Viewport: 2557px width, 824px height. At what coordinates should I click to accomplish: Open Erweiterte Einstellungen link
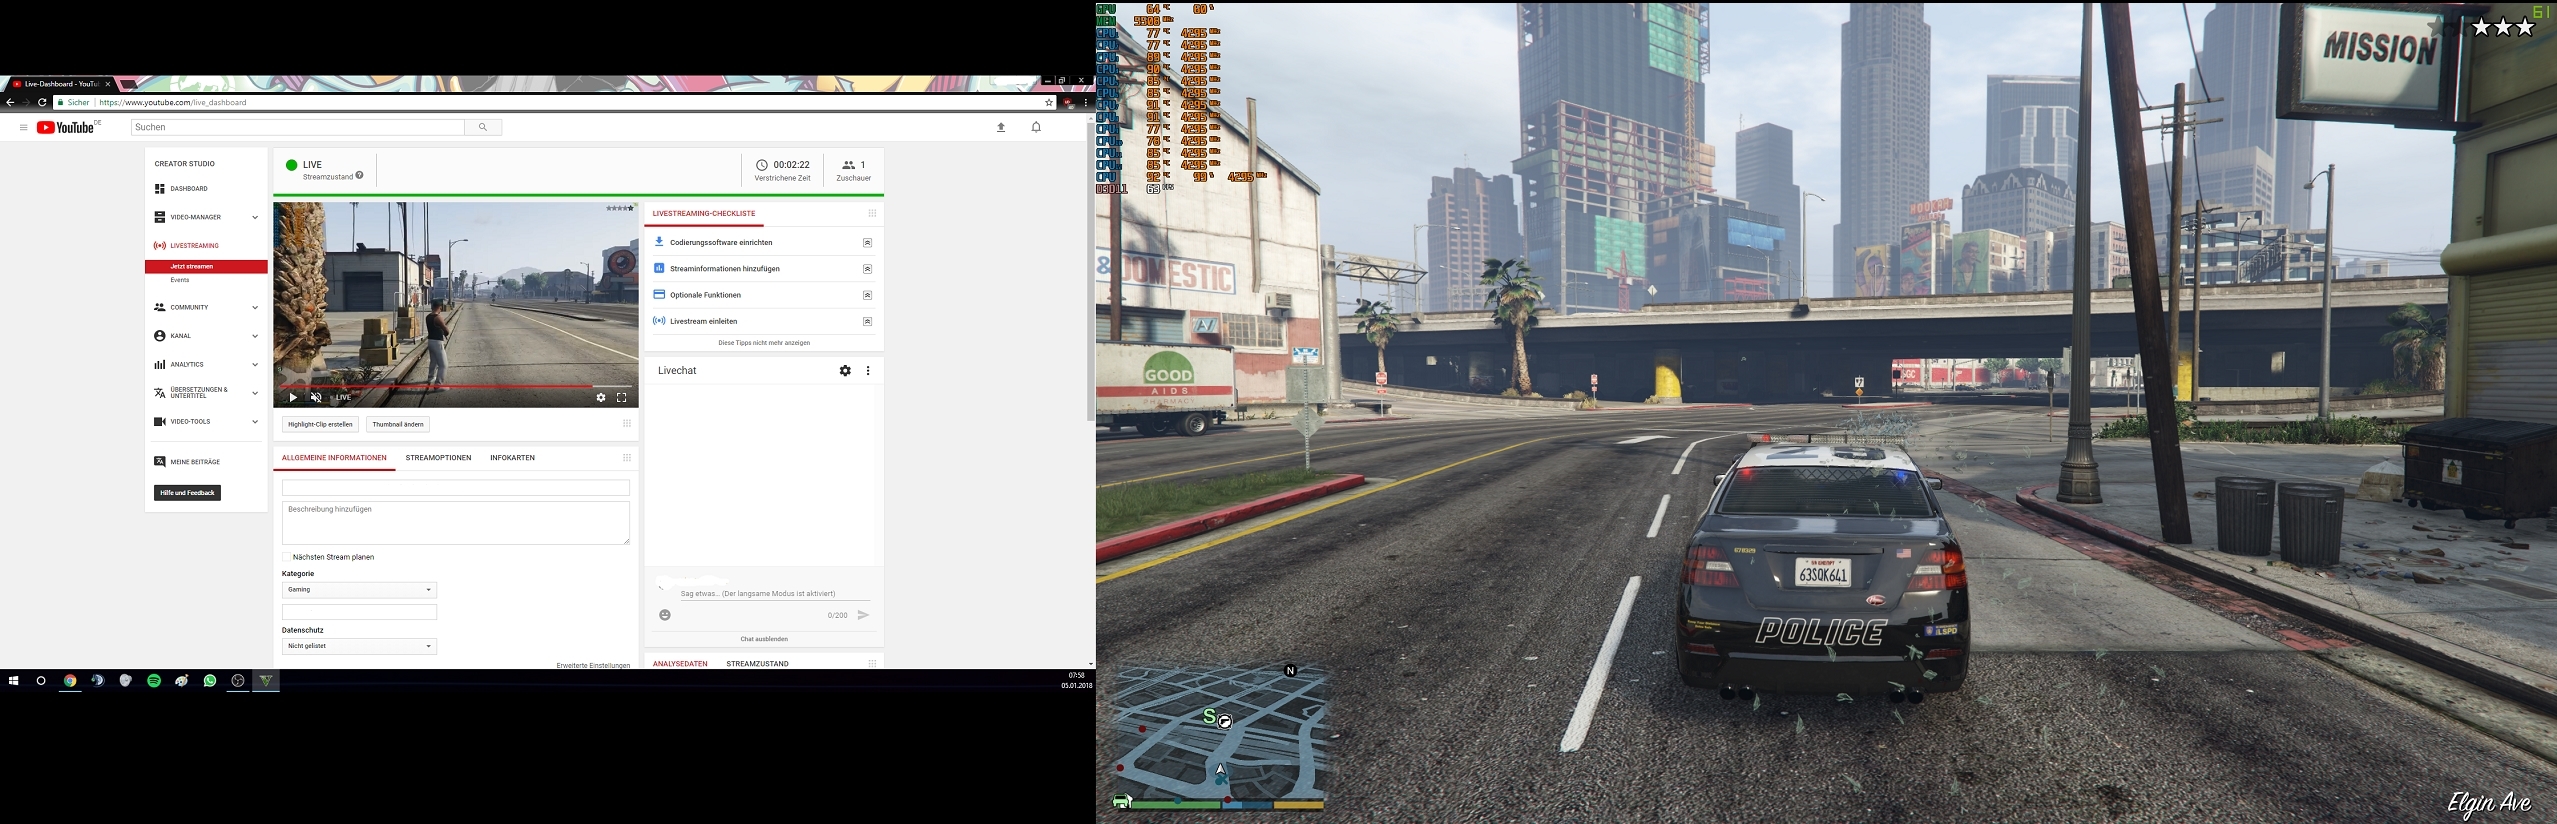point(593,665)
